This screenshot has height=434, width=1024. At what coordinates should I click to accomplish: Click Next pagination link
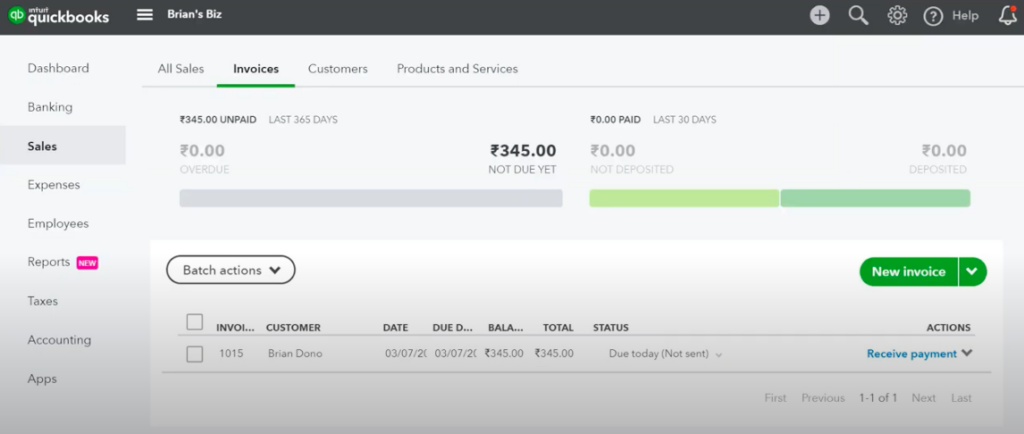tap(924, 398)
